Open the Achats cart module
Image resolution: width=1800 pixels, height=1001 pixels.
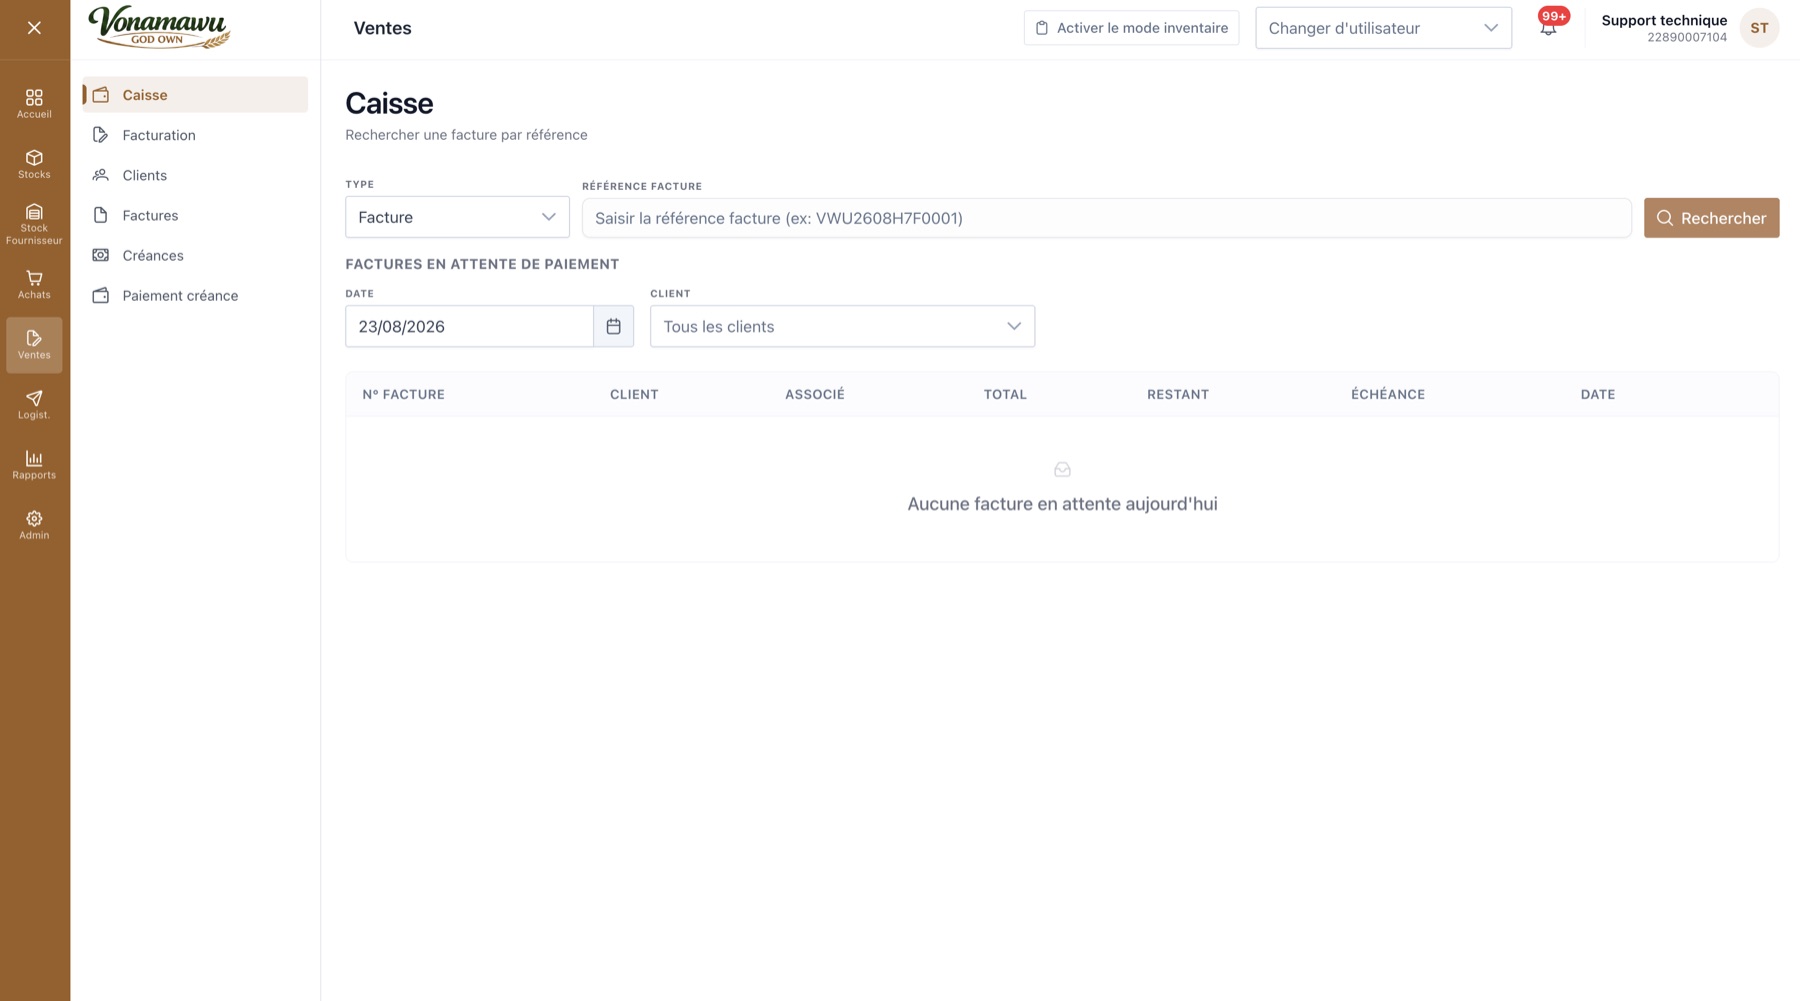pyautogui.click(x=34, y=285)
